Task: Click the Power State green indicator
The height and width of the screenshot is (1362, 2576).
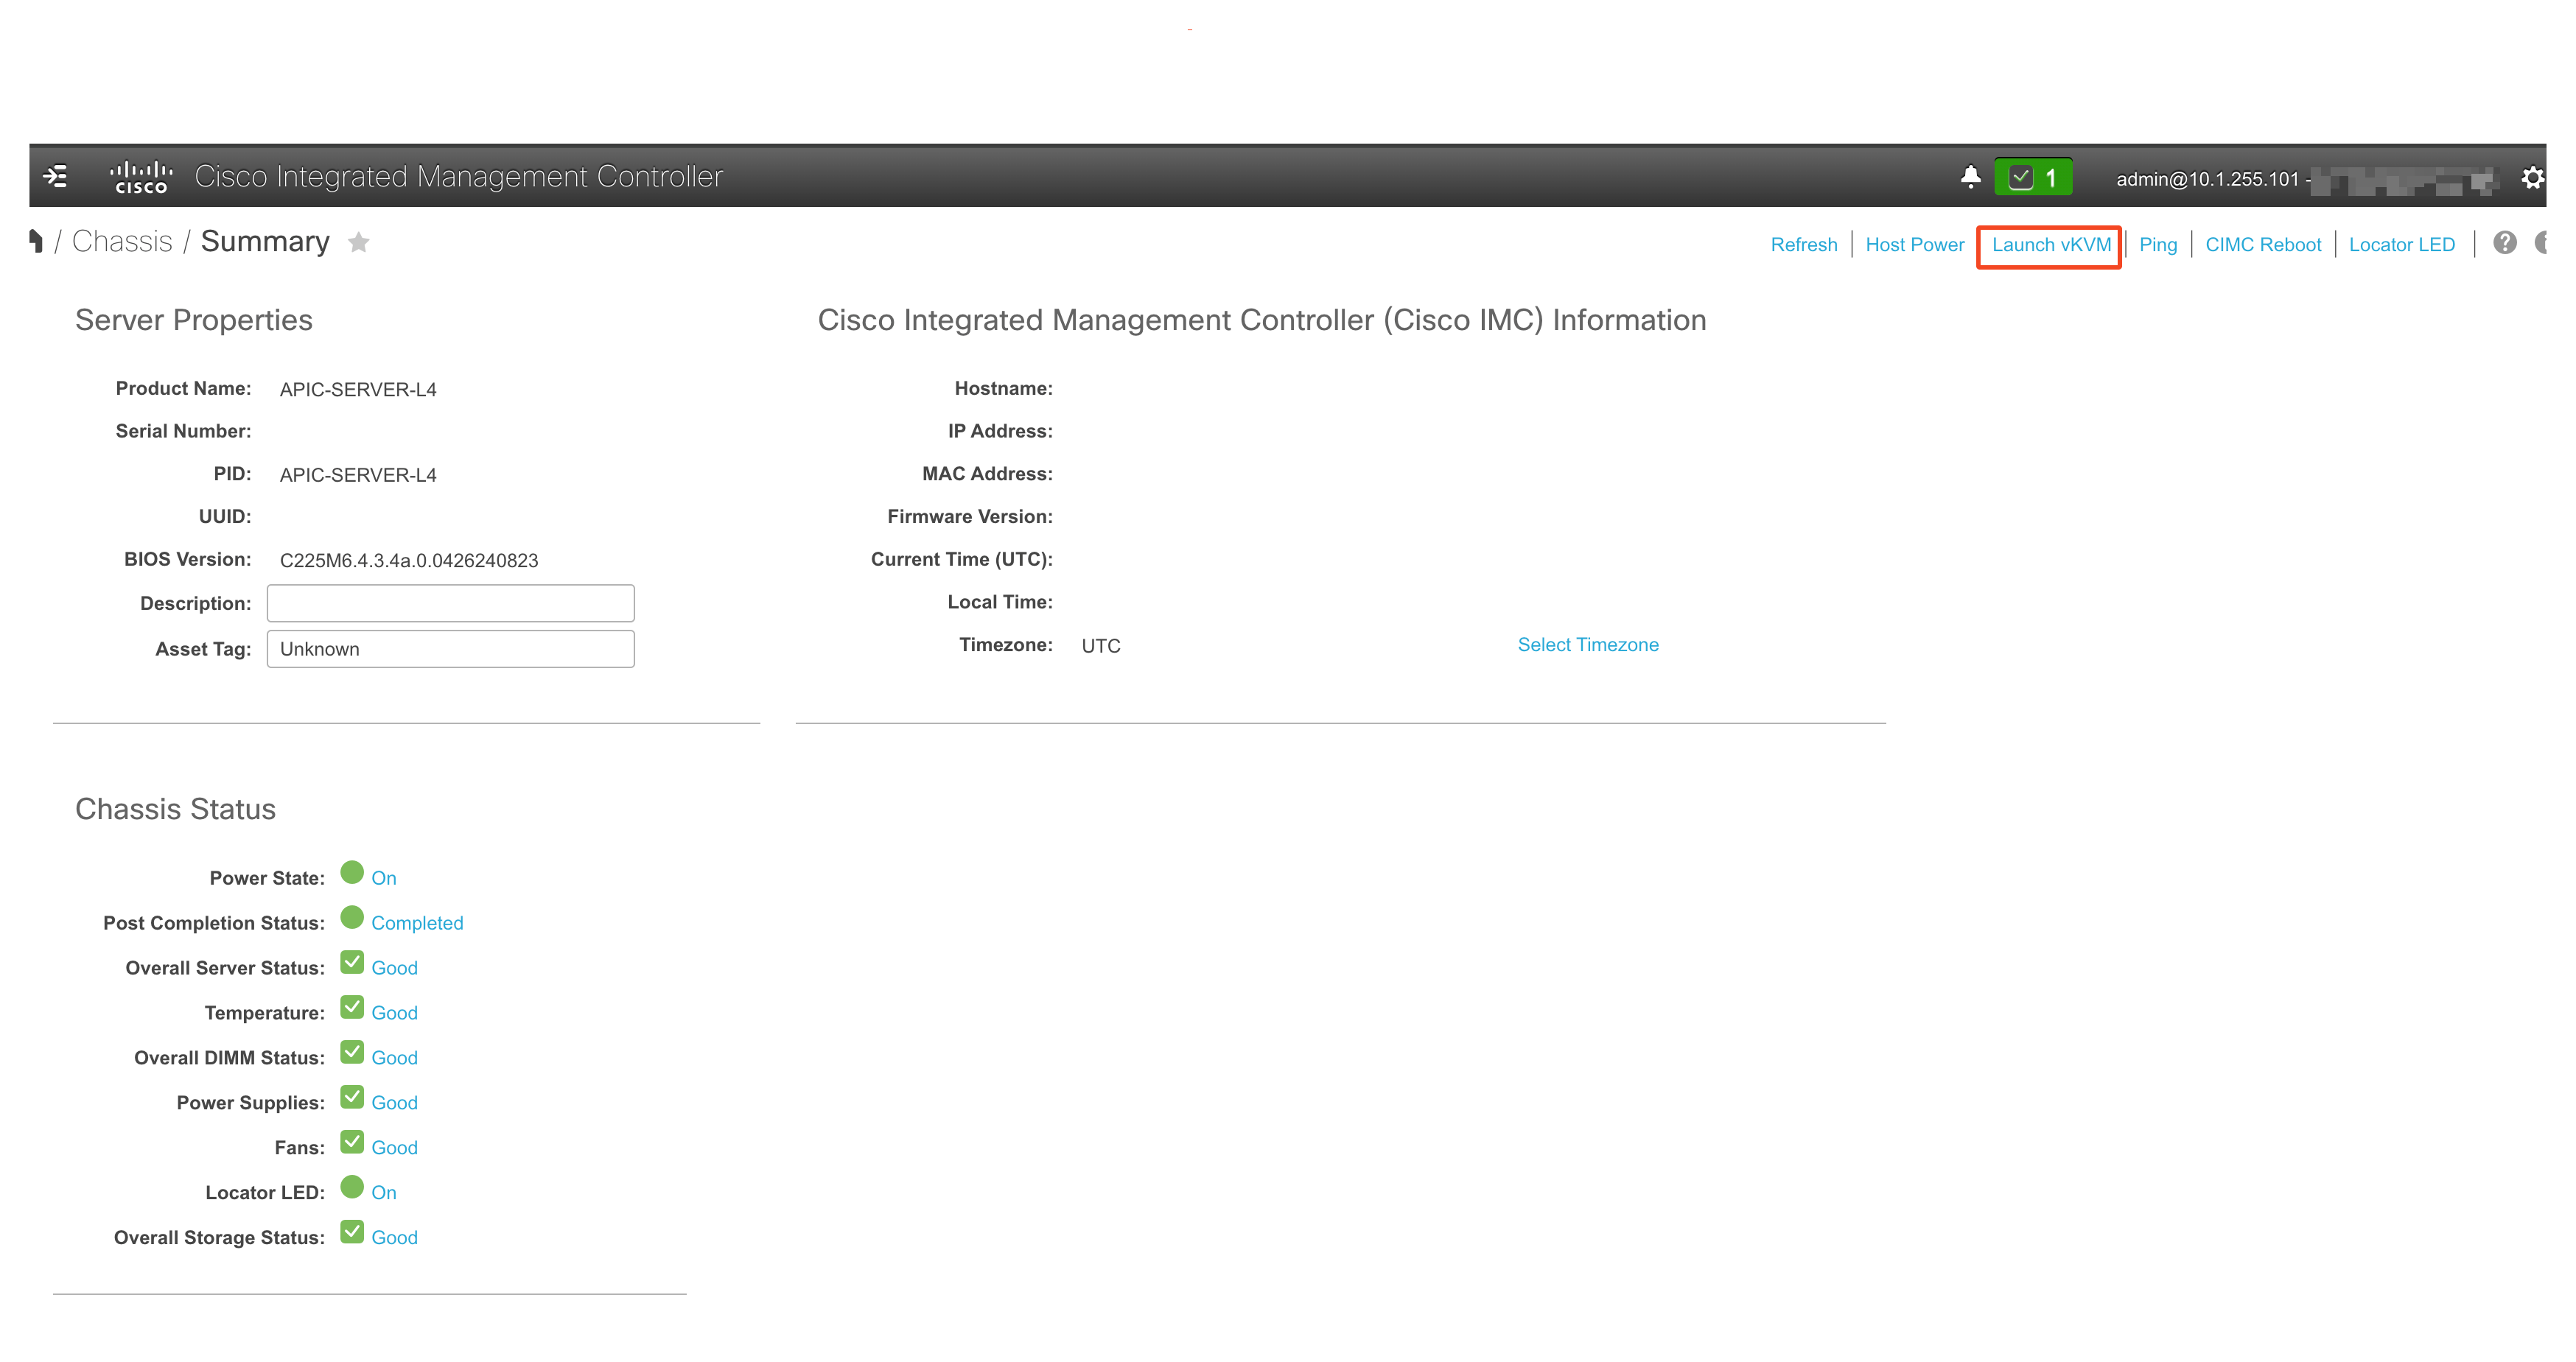Action: pos(352,872)
